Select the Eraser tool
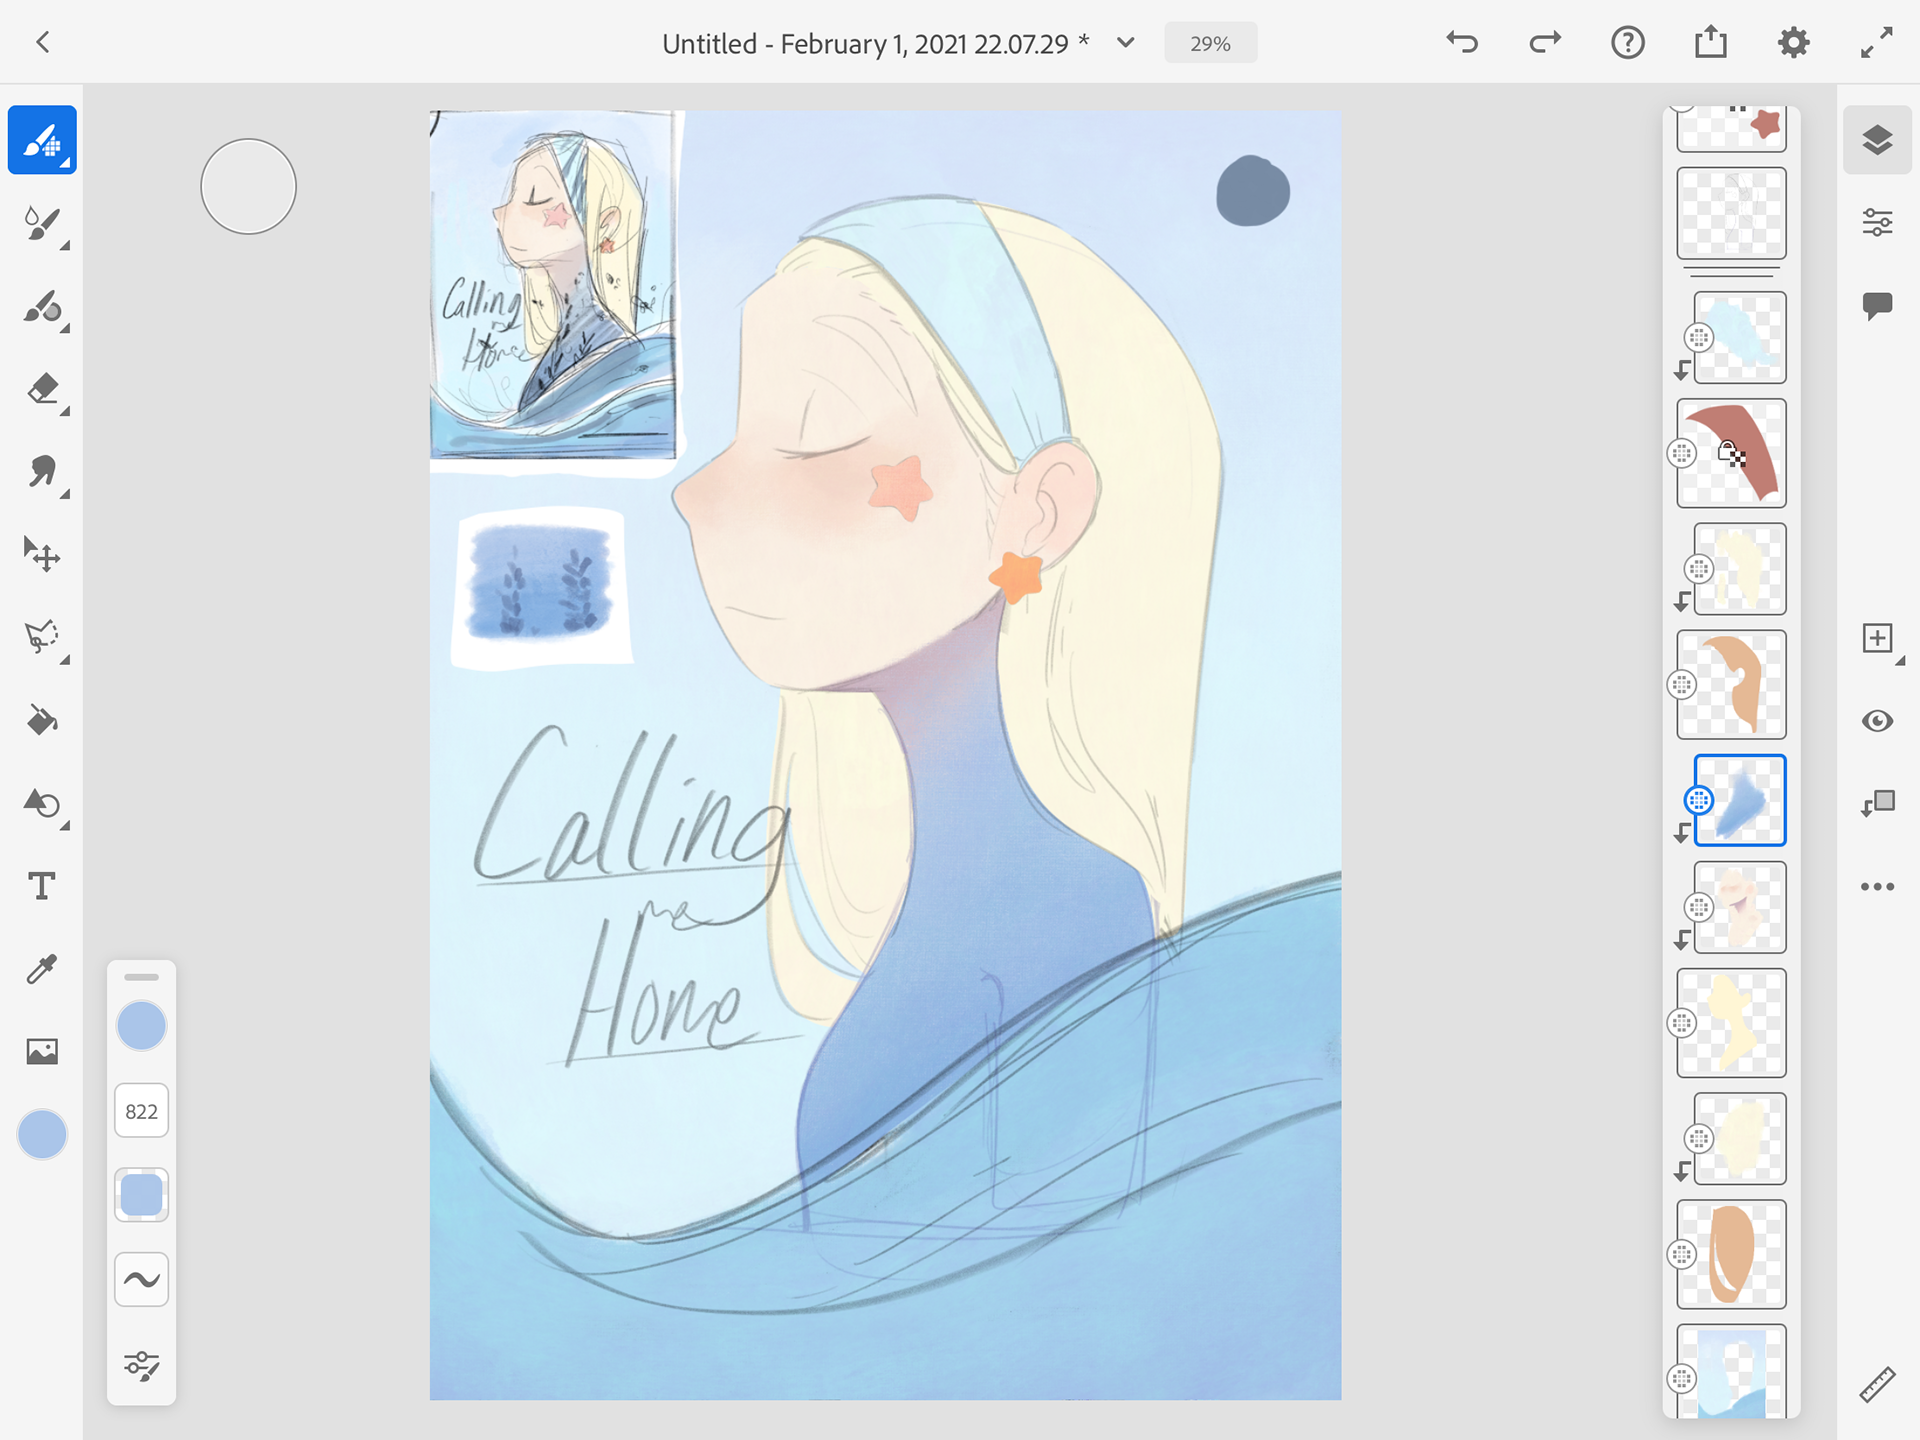The image size is (1920, 1440). [42, 389]
